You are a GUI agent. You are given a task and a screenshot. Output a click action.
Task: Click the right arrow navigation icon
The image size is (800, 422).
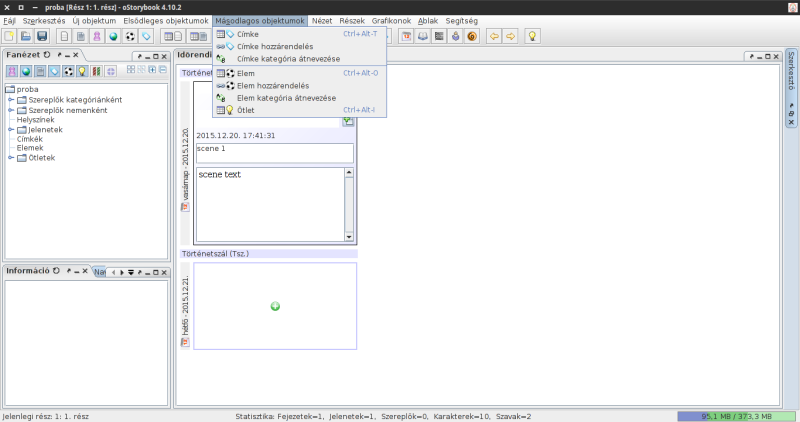tap(510, 36)
